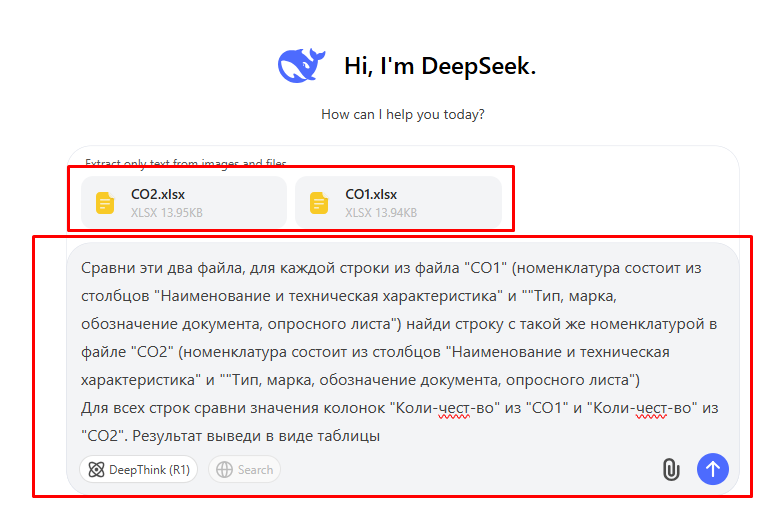Viewport: 782px width, 512px height.
Task: Open the CO1.xlsx attachment card
Action: [x=398, y=202]
